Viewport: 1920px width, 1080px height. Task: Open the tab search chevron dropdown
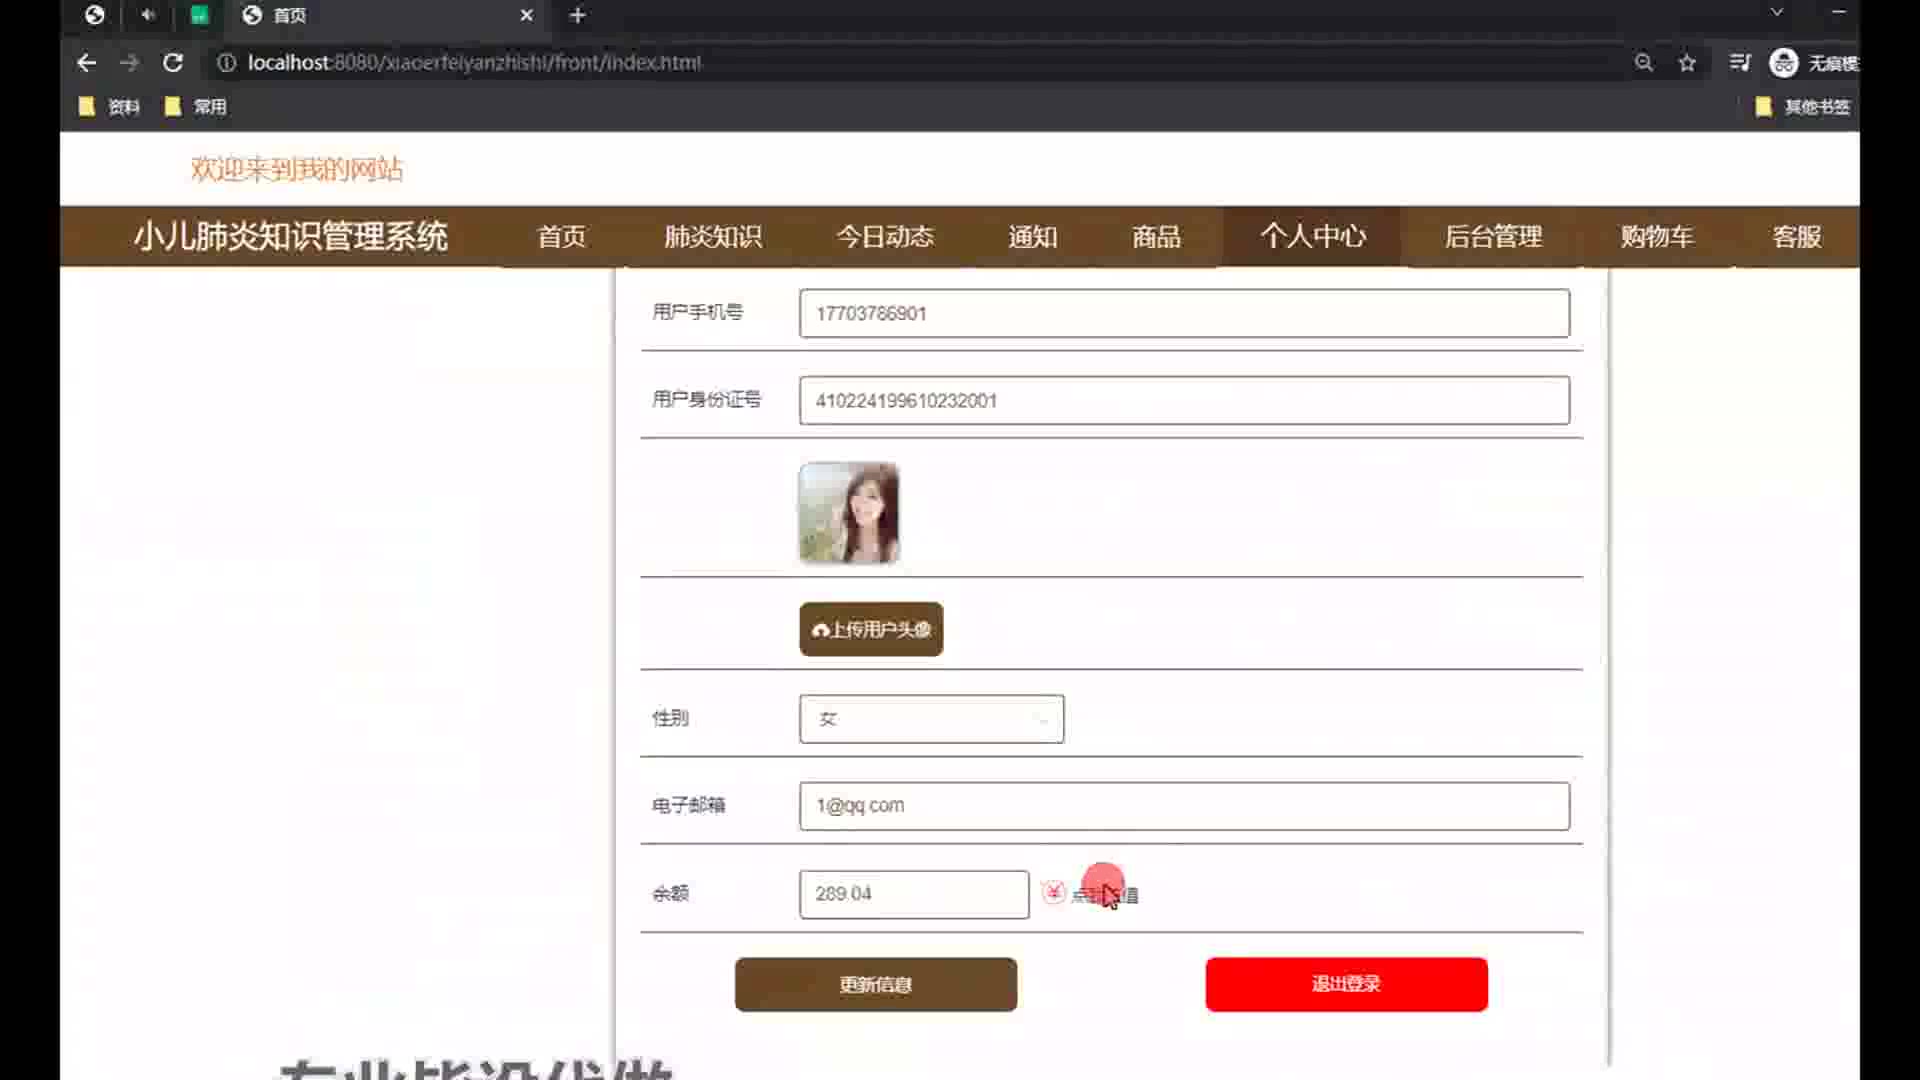1776,13
